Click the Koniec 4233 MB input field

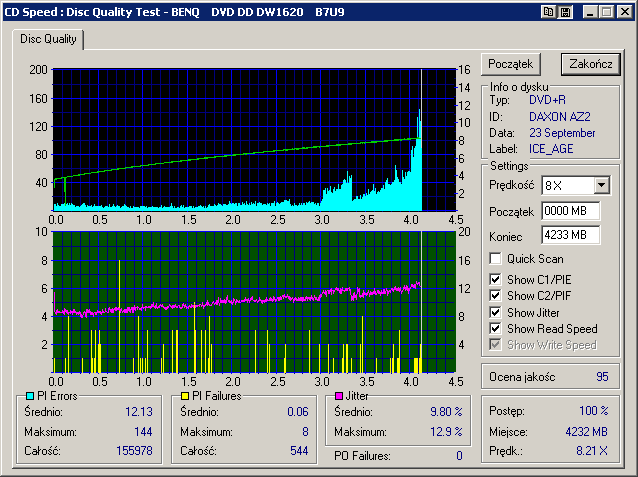(x=570, y=235)
